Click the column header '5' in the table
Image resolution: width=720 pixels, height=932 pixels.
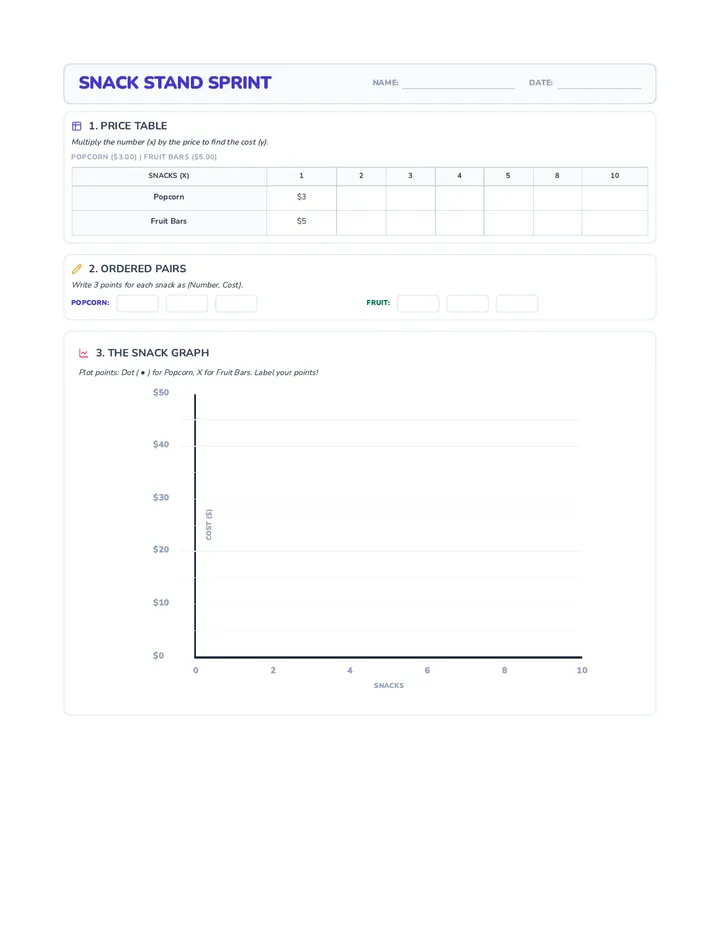(508, 176)
